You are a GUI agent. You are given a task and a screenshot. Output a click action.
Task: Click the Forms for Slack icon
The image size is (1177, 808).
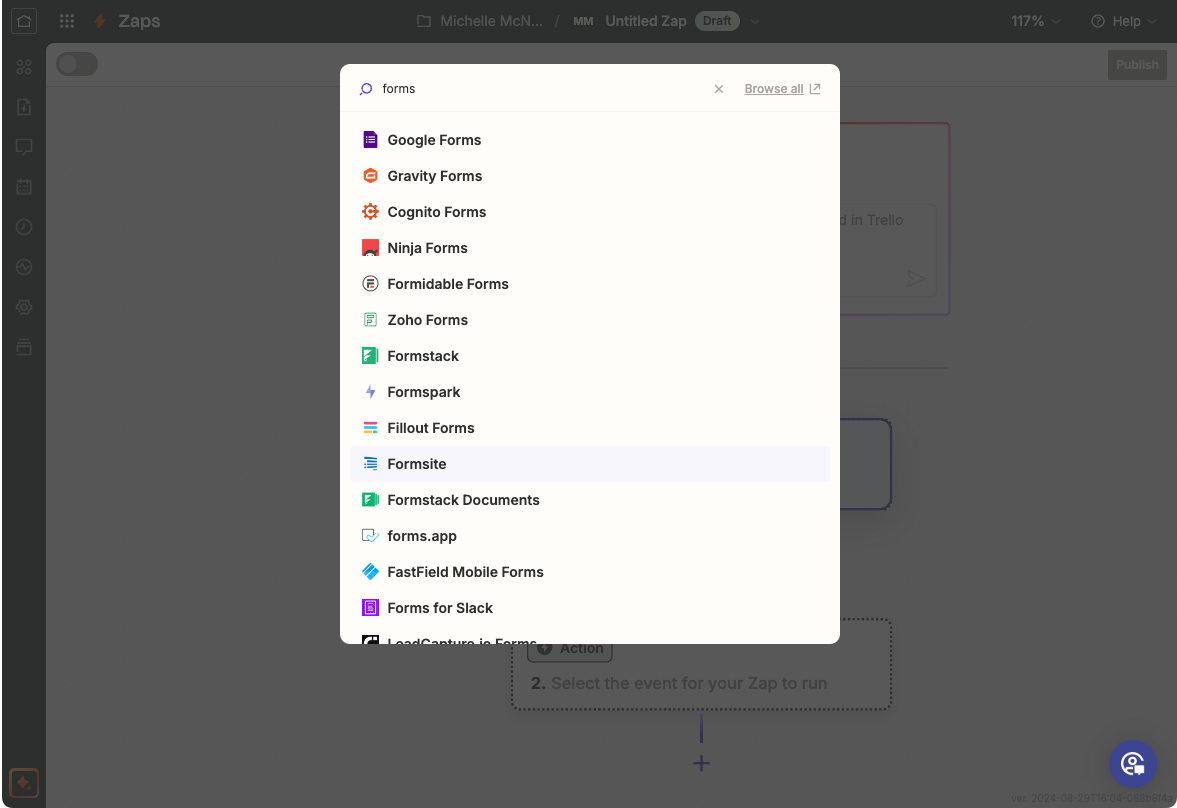(x=370, y=608)
